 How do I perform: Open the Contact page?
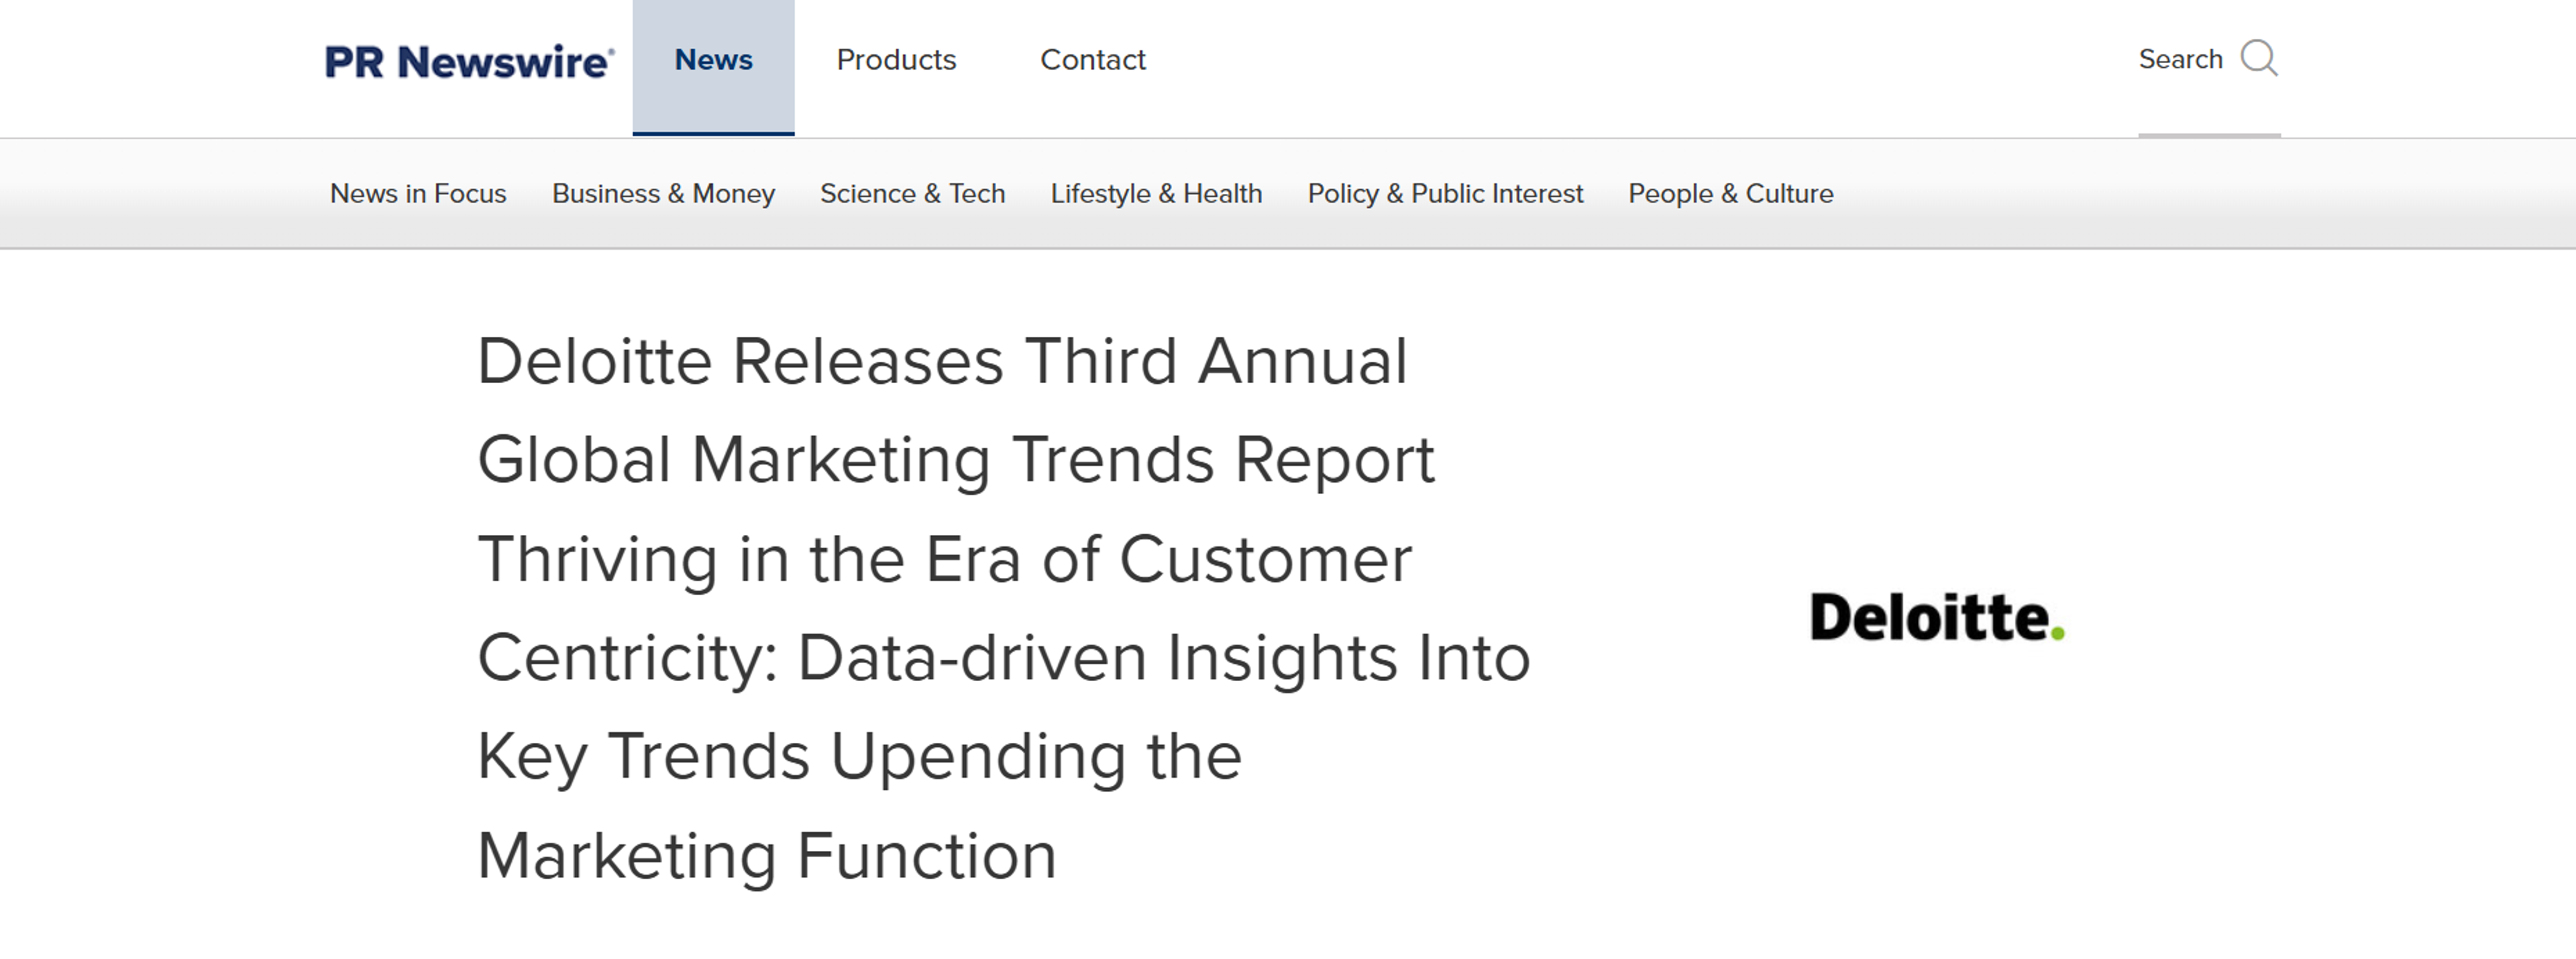(x=1093, y=60)
